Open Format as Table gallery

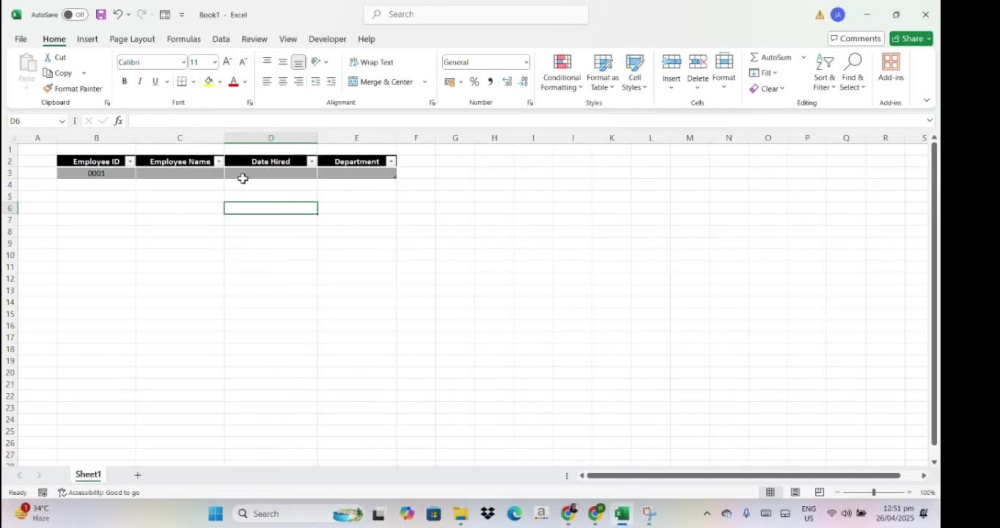pos(603,73)
